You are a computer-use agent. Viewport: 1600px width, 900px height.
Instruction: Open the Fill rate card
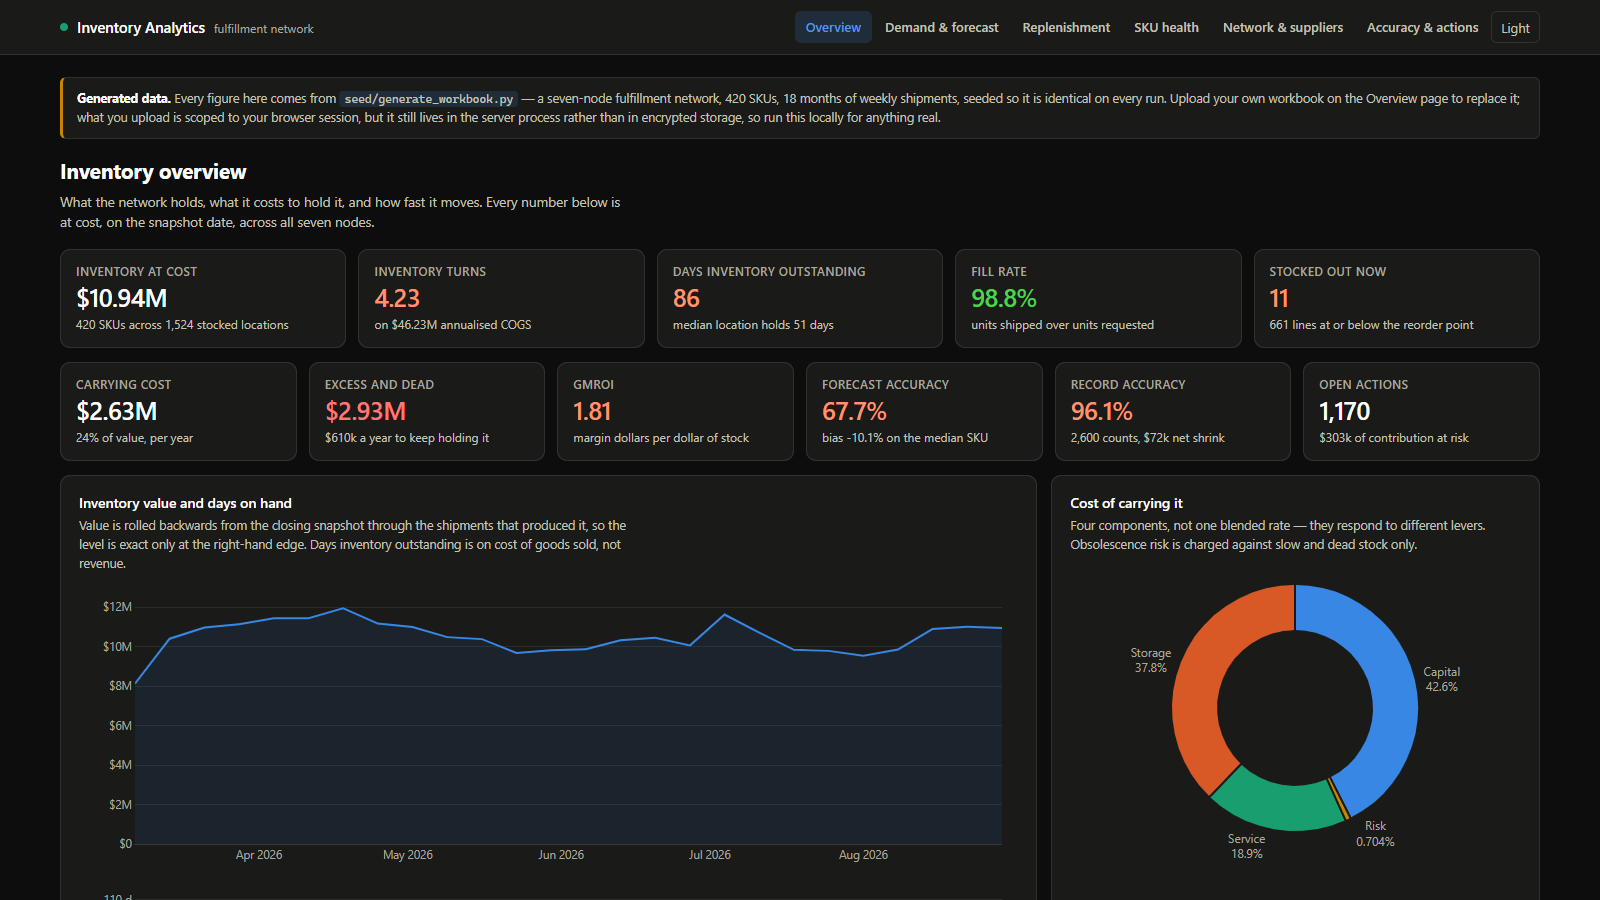tap(1098, 298)
